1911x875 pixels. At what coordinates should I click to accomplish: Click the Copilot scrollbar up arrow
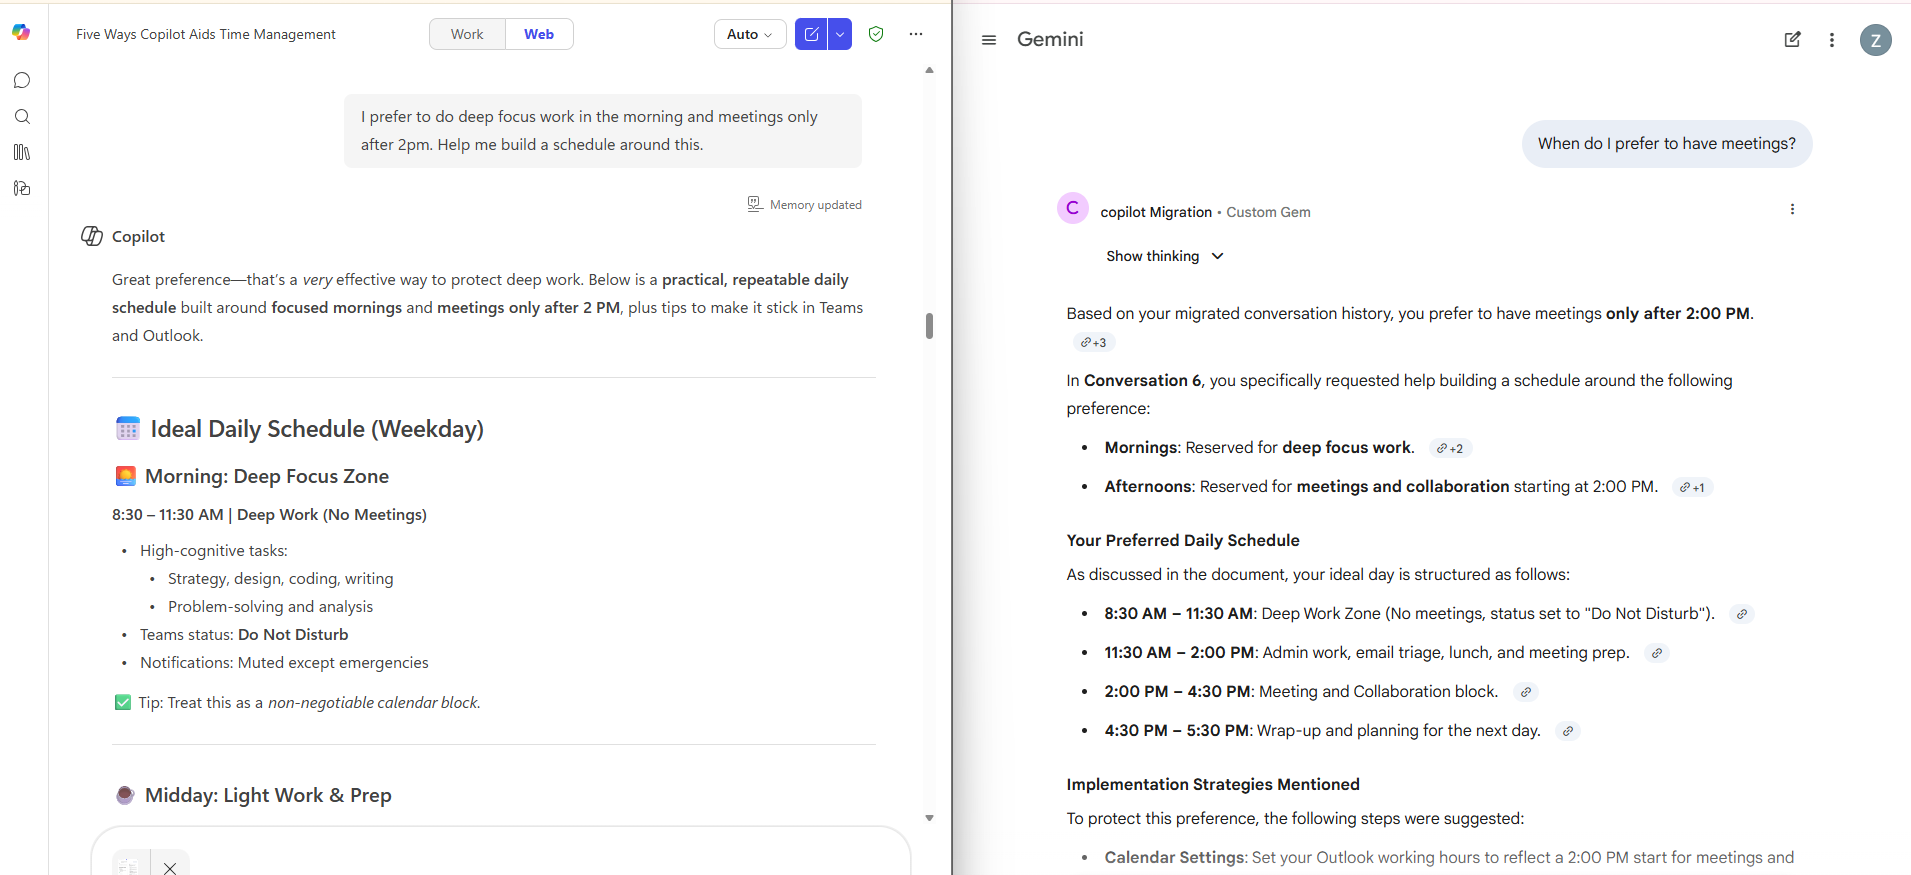929,70
